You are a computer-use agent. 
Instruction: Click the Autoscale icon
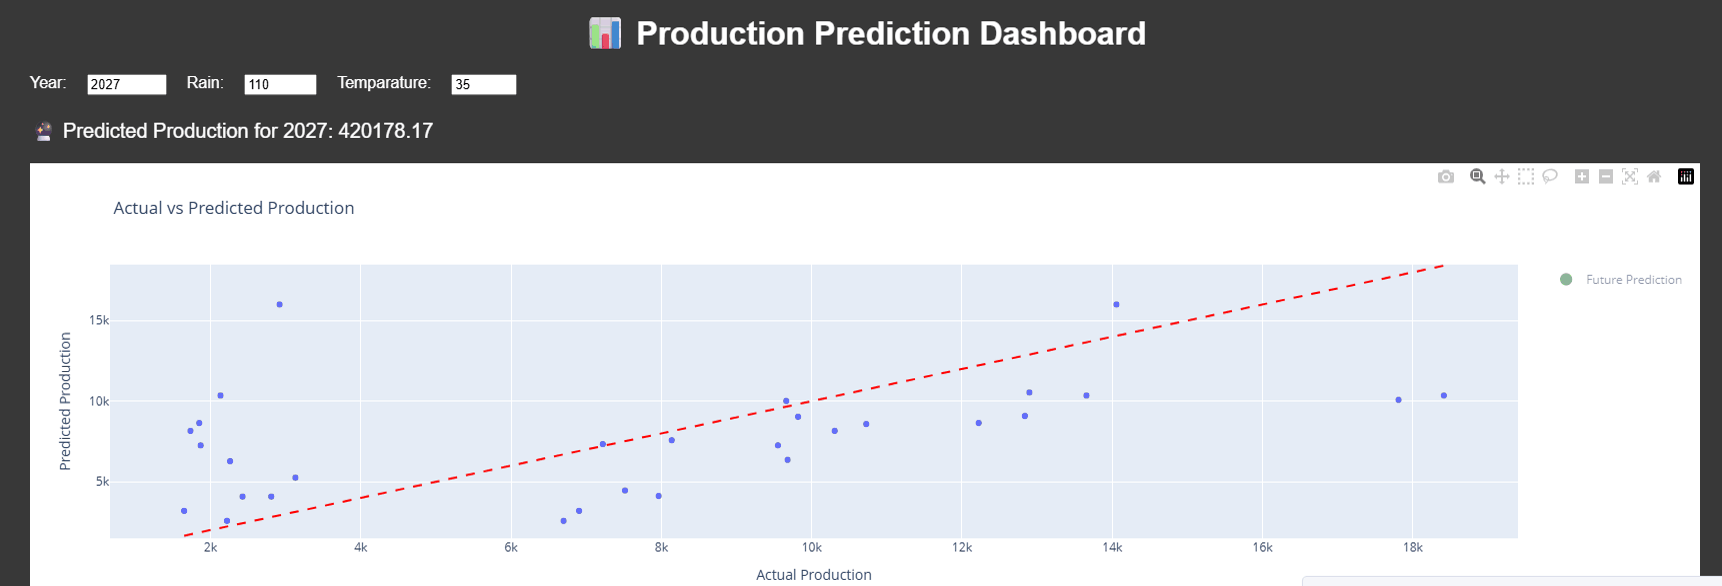[1630, 177]
